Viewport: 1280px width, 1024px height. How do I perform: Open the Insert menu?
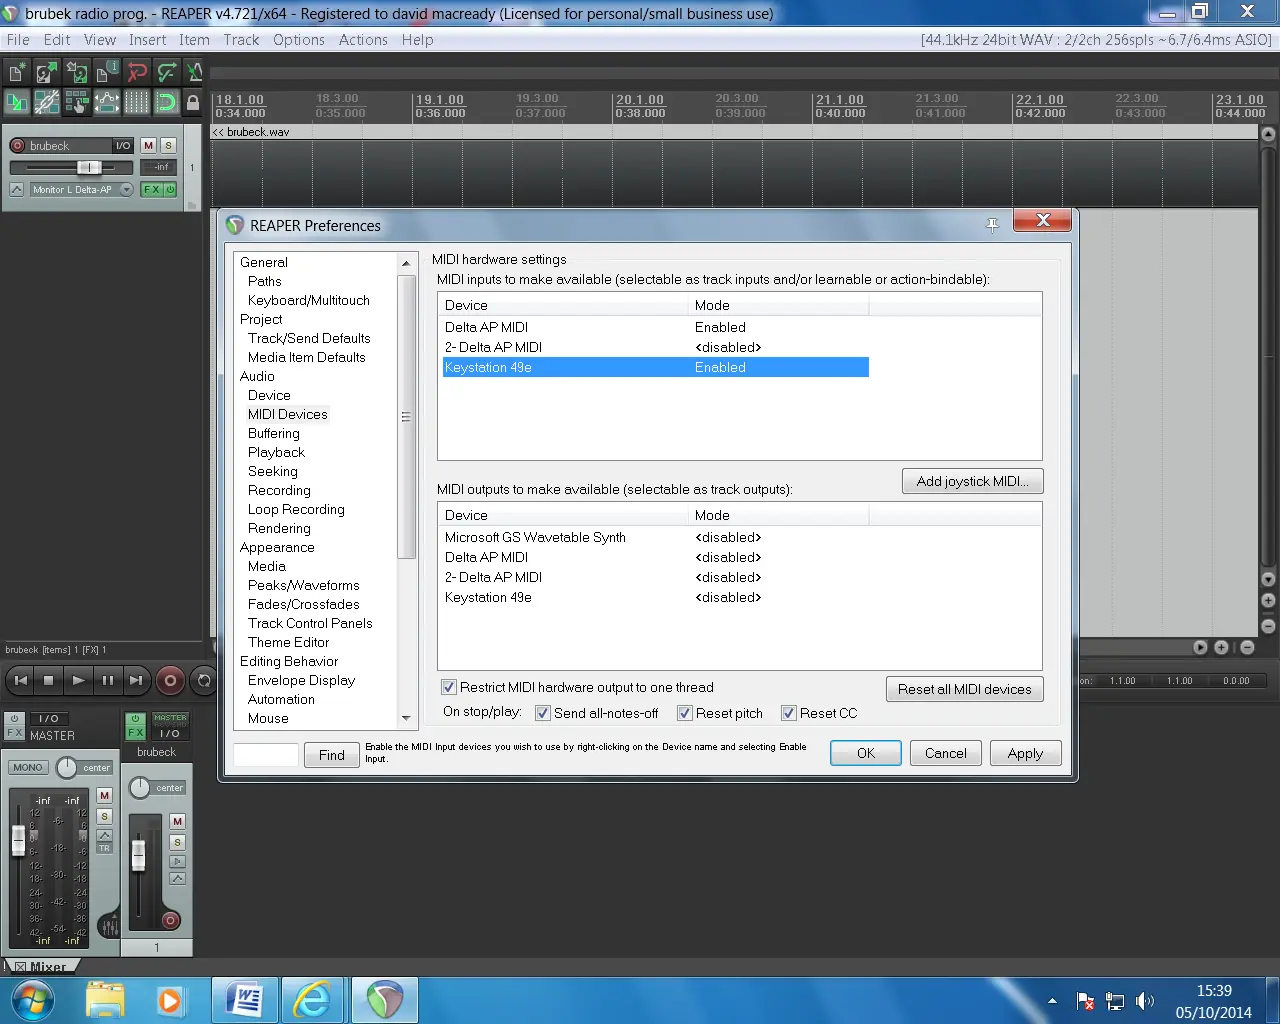point(147,40)
